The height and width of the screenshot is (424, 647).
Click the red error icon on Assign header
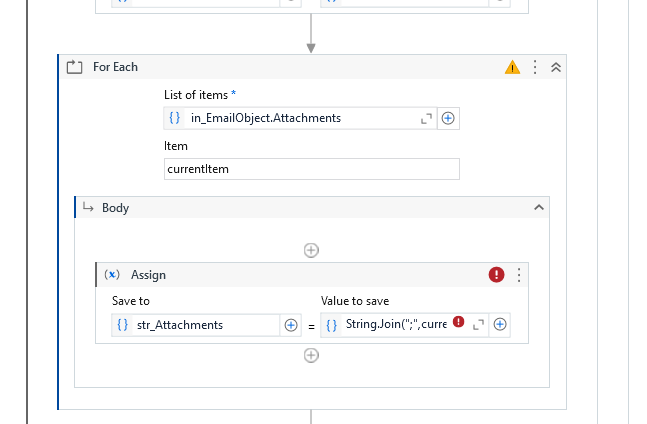(x=496, y=275)
